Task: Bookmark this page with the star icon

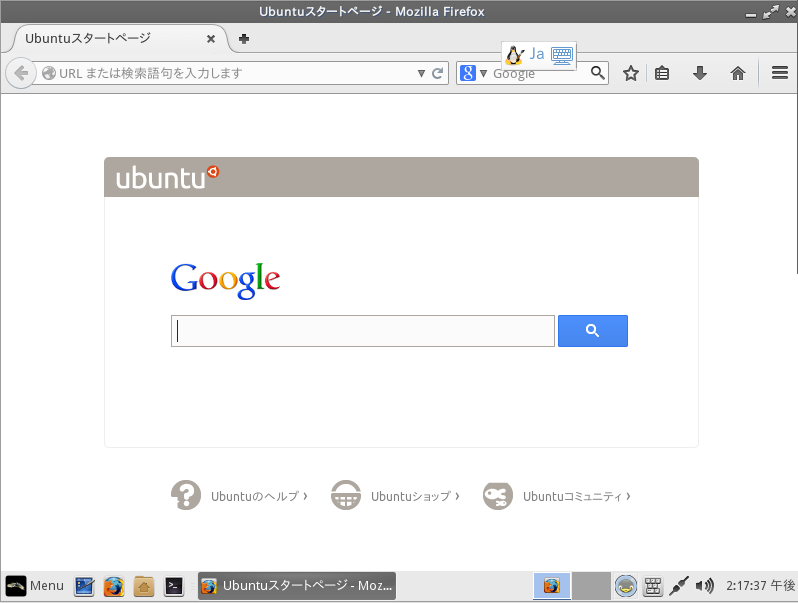Action: click(631, 73)
